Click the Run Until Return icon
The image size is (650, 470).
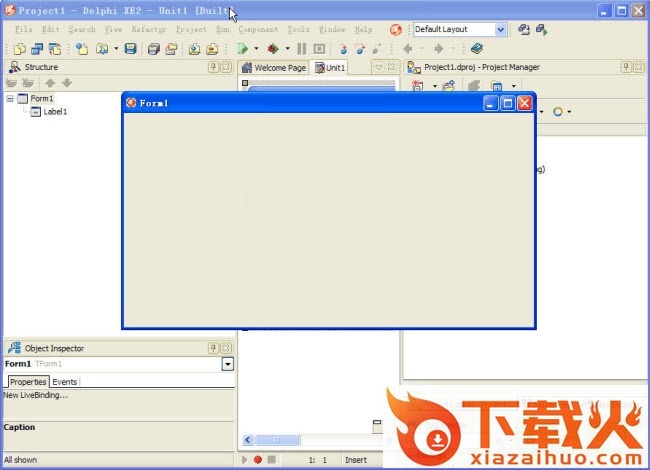tap(377, 49)
